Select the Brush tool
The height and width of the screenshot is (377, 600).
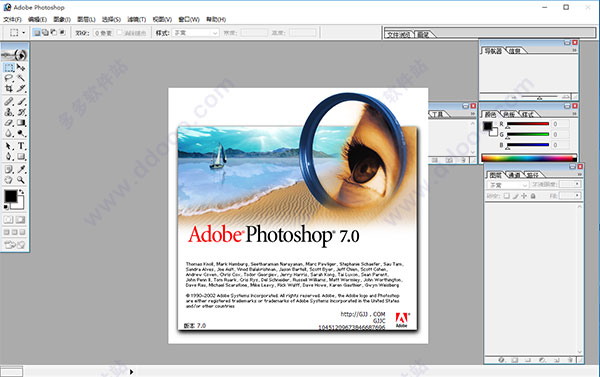[21, 101]
